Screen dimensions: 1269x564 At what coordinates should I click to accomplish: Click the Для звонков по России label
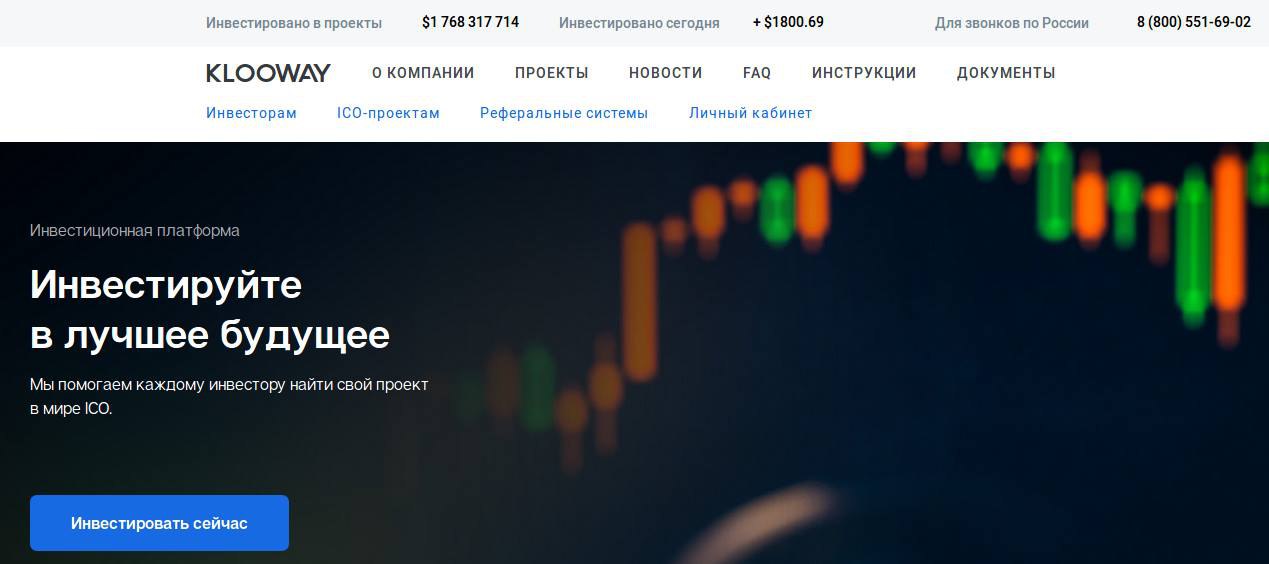[x=1012, y=23]
